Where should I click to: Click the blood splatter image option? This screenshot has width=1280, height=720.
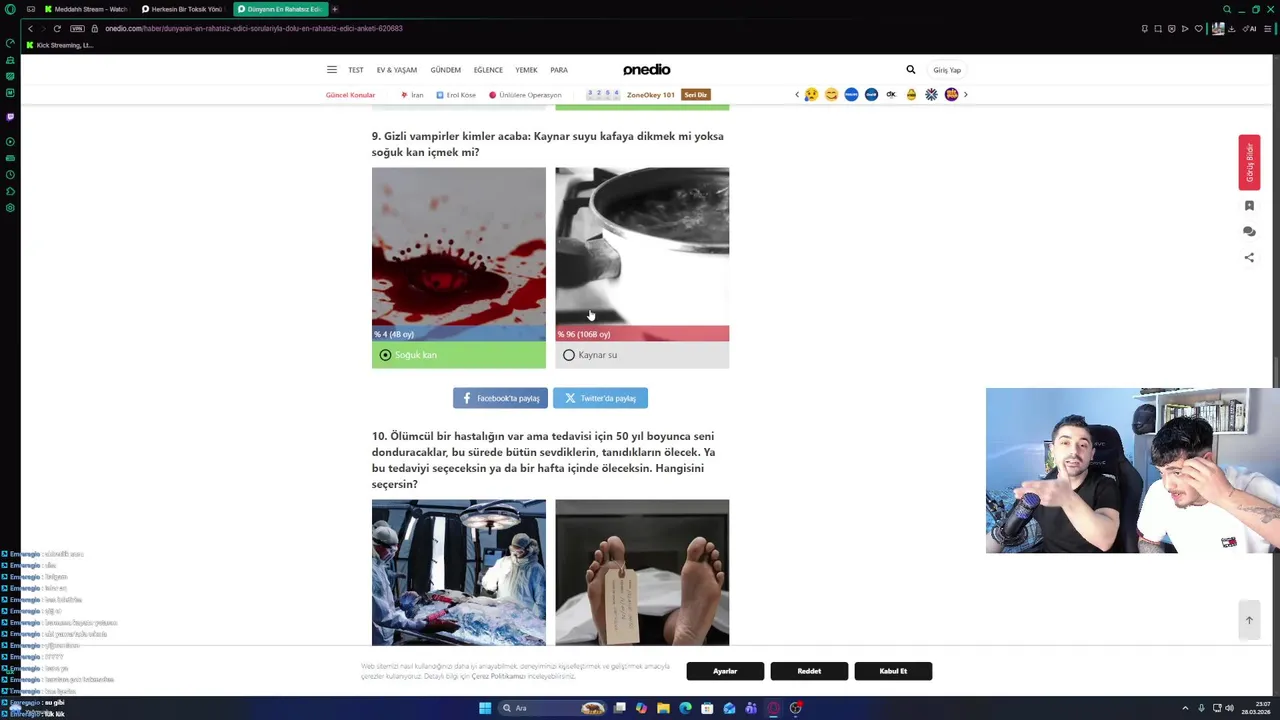click(x=459, y=254)
